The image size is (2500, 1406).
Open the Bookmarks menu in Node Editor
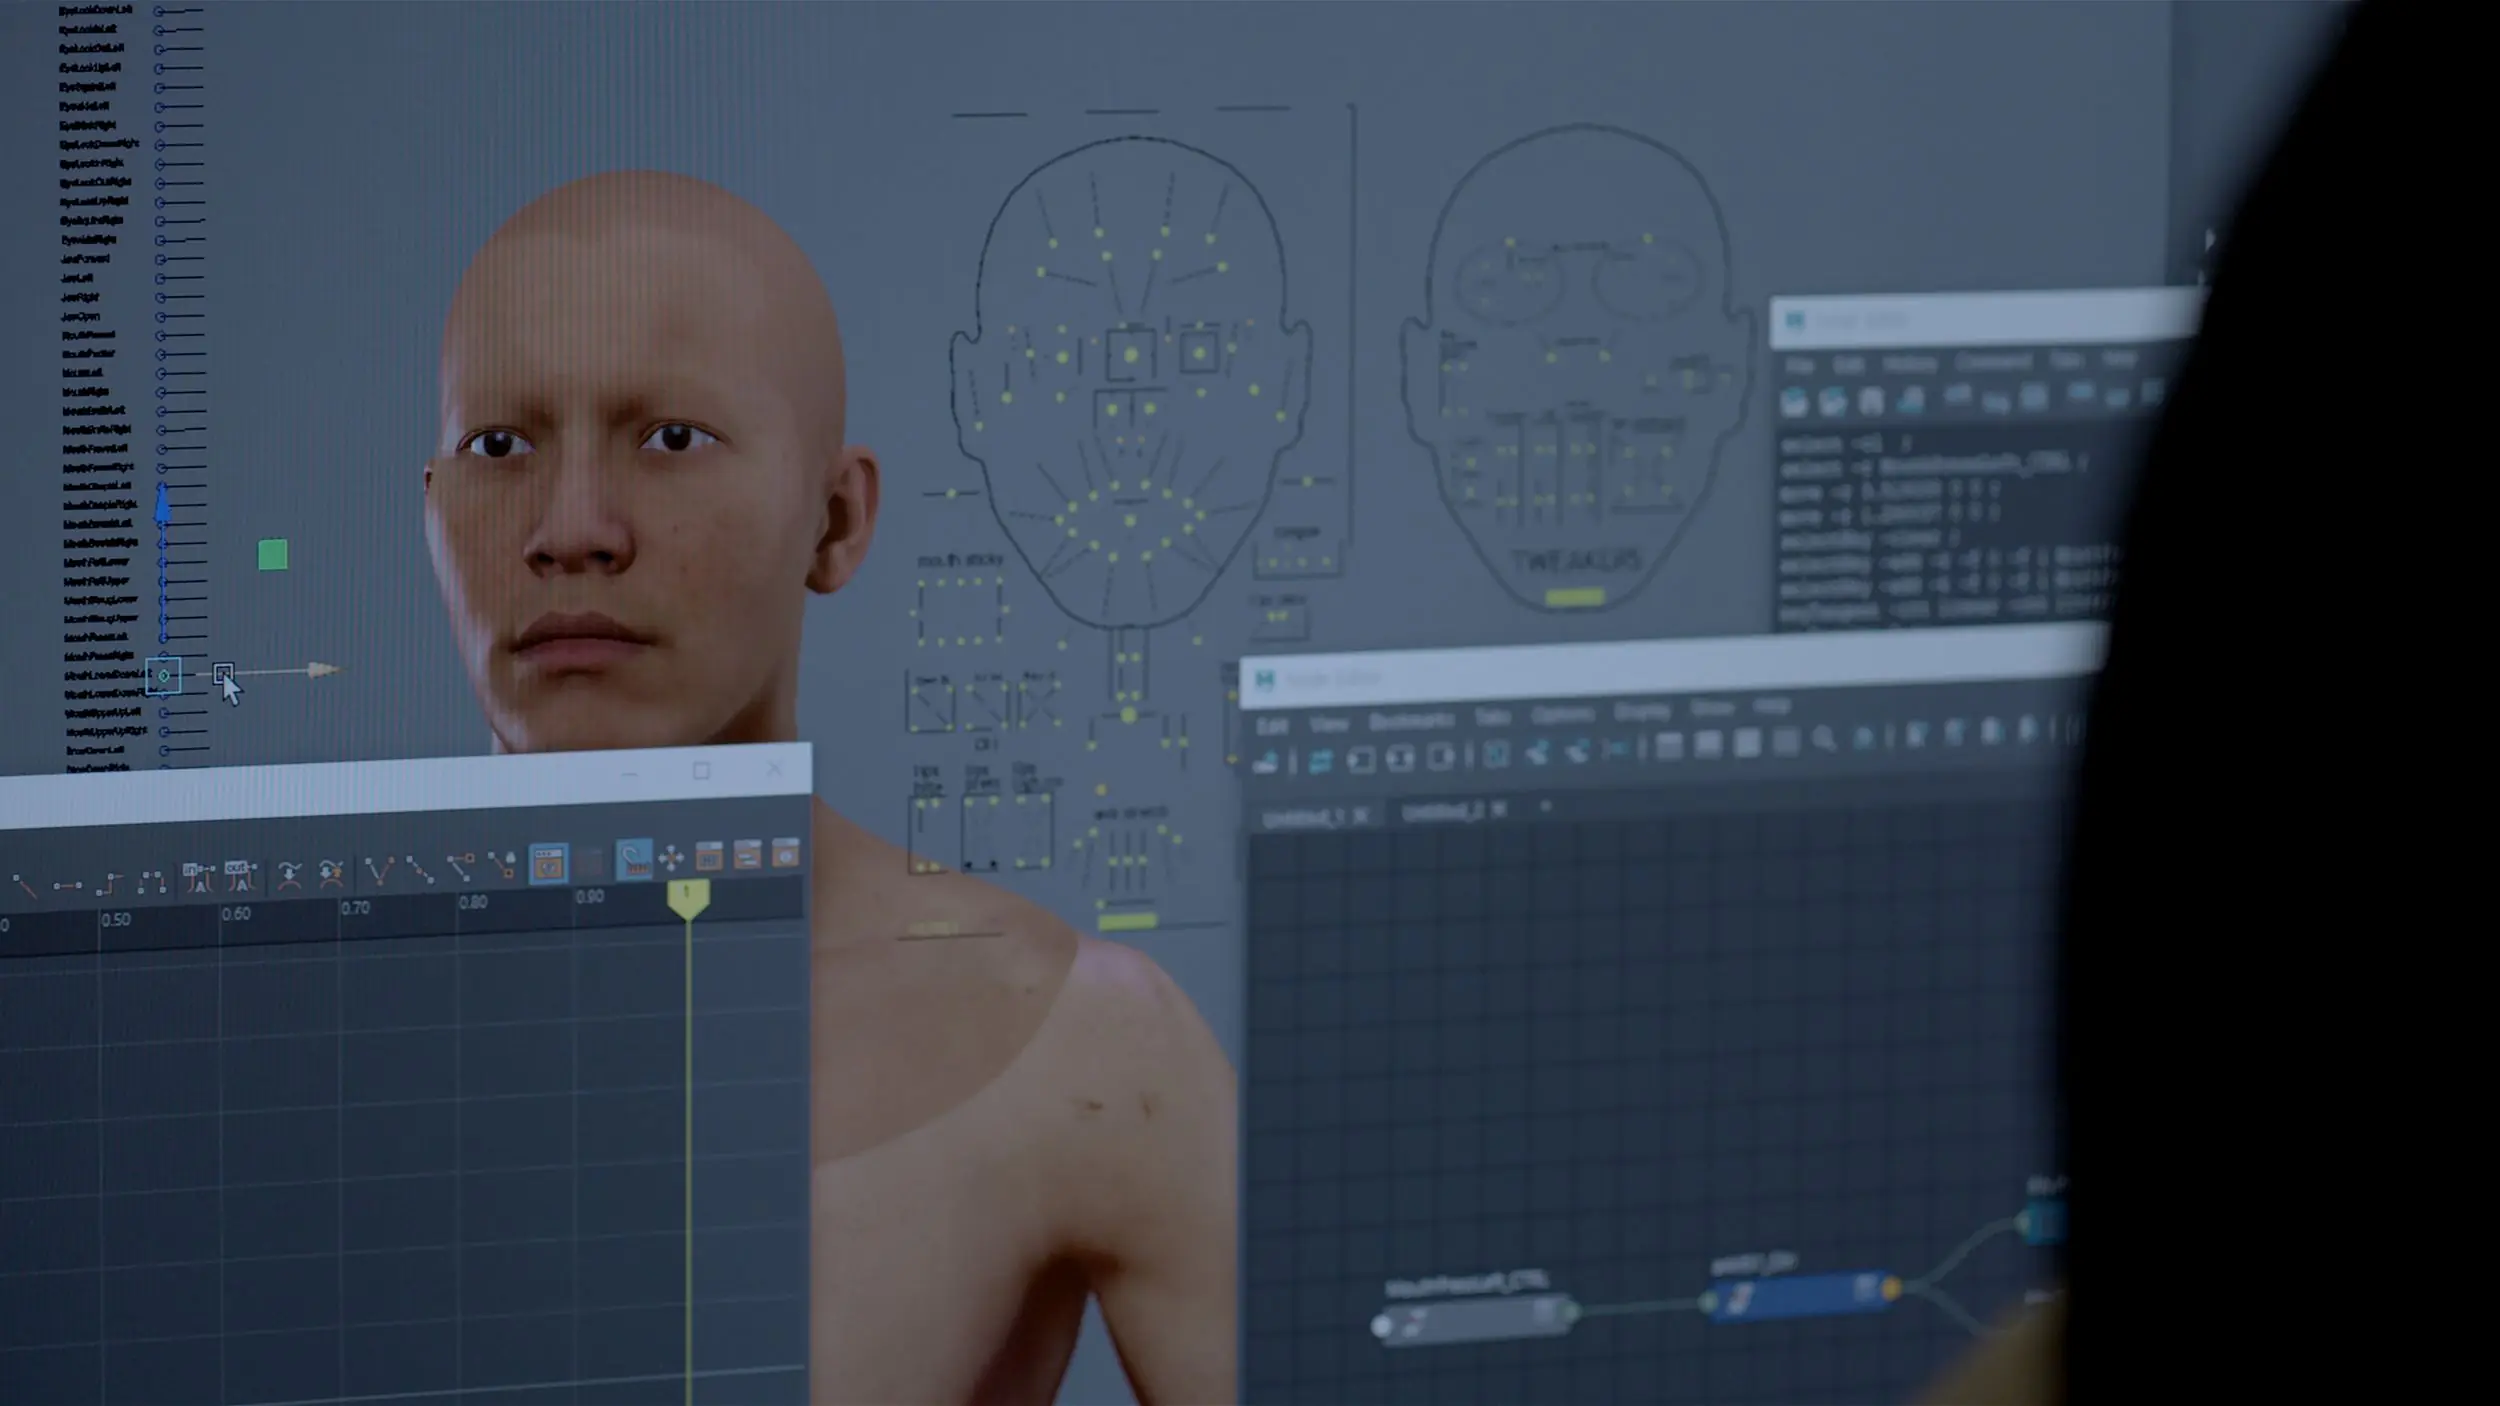click(x=1410, y=720)
